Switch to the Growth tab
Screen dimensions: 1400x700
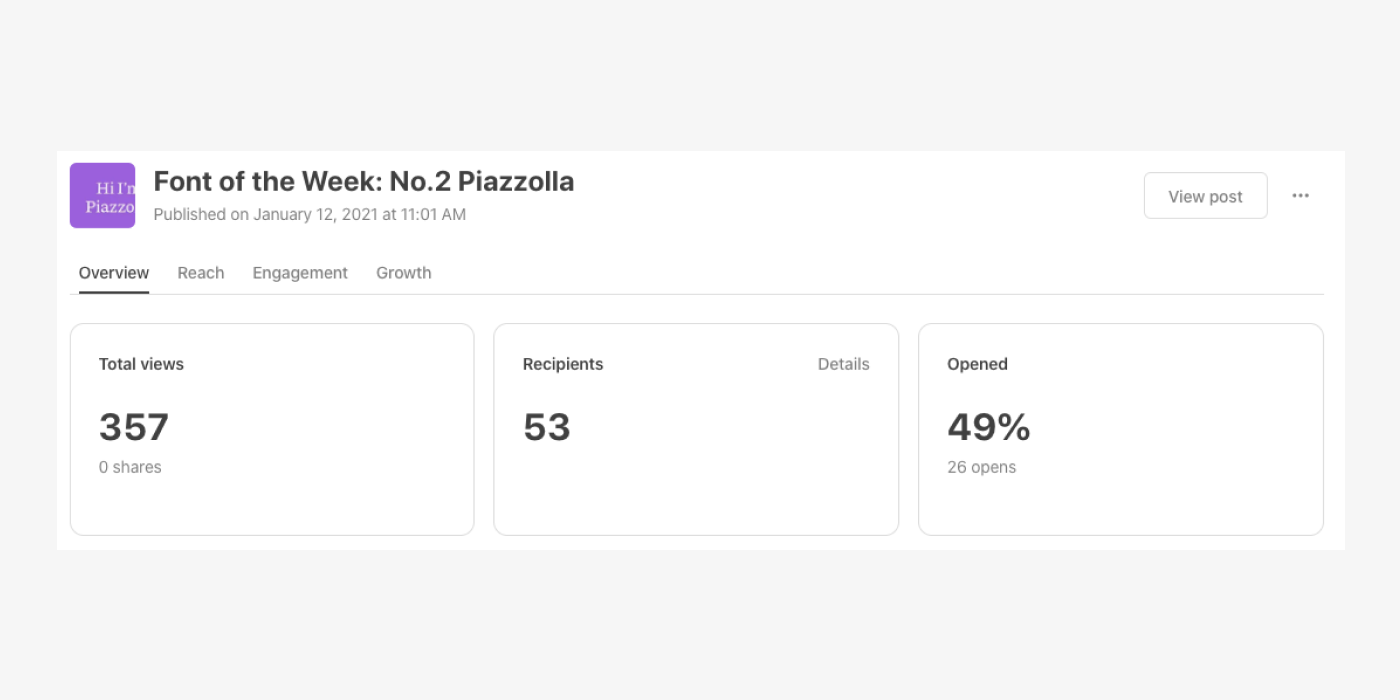[x=403, y=272]
